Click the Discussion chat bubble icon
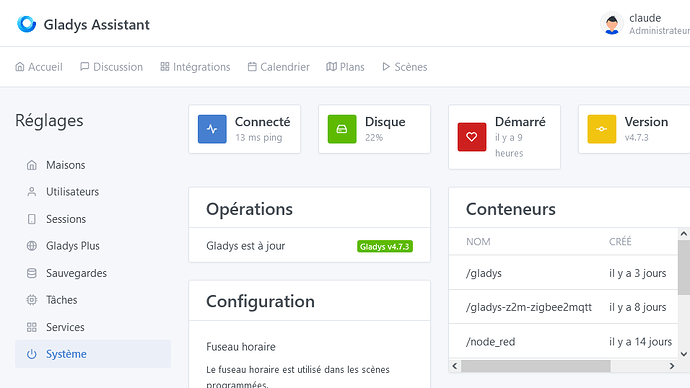 click(x=84, y=66)
